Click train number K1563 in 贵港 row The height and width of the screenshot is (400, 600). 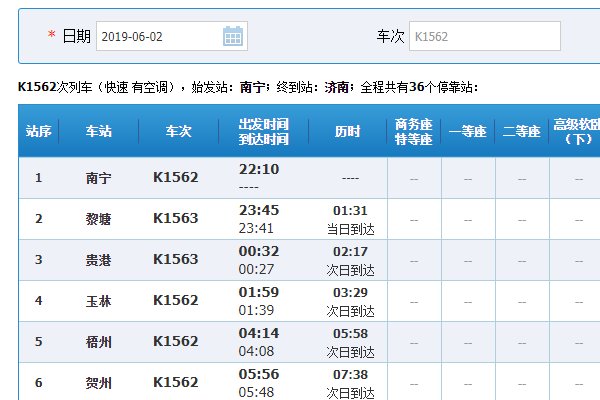point(176,259)
